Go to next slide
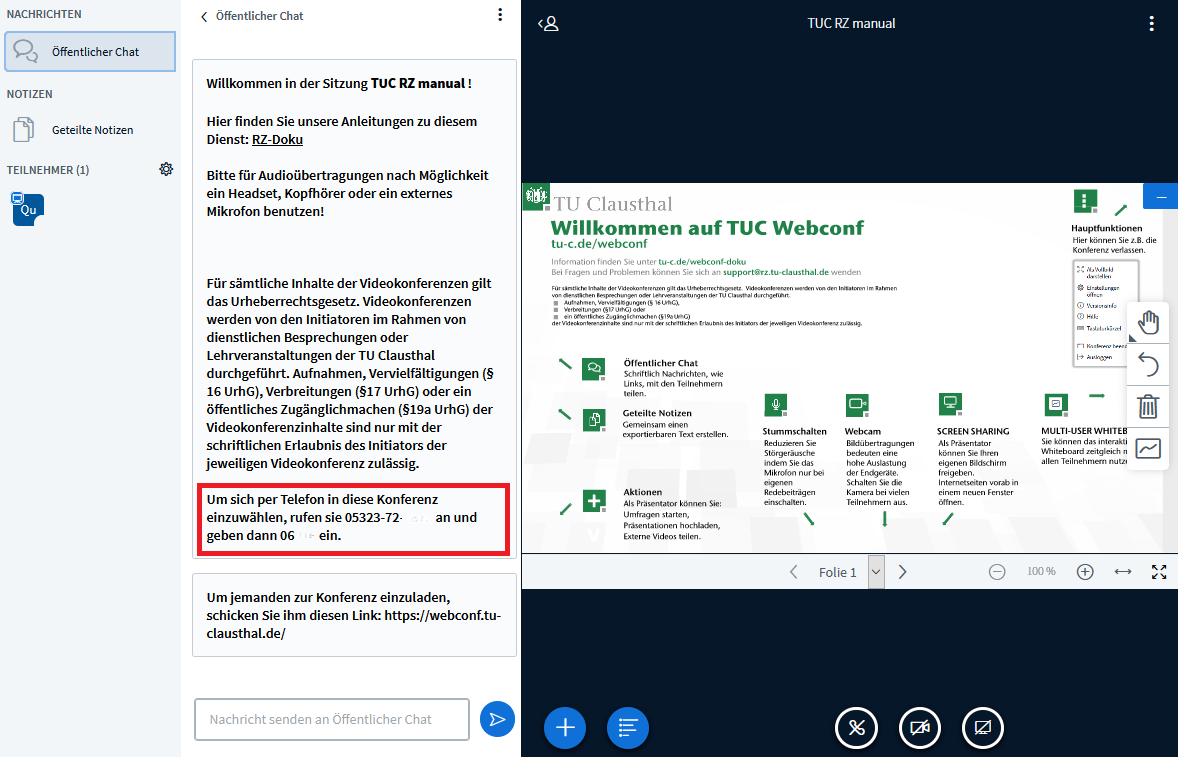This screenshot has width=1178, height=757. point(902,572)
